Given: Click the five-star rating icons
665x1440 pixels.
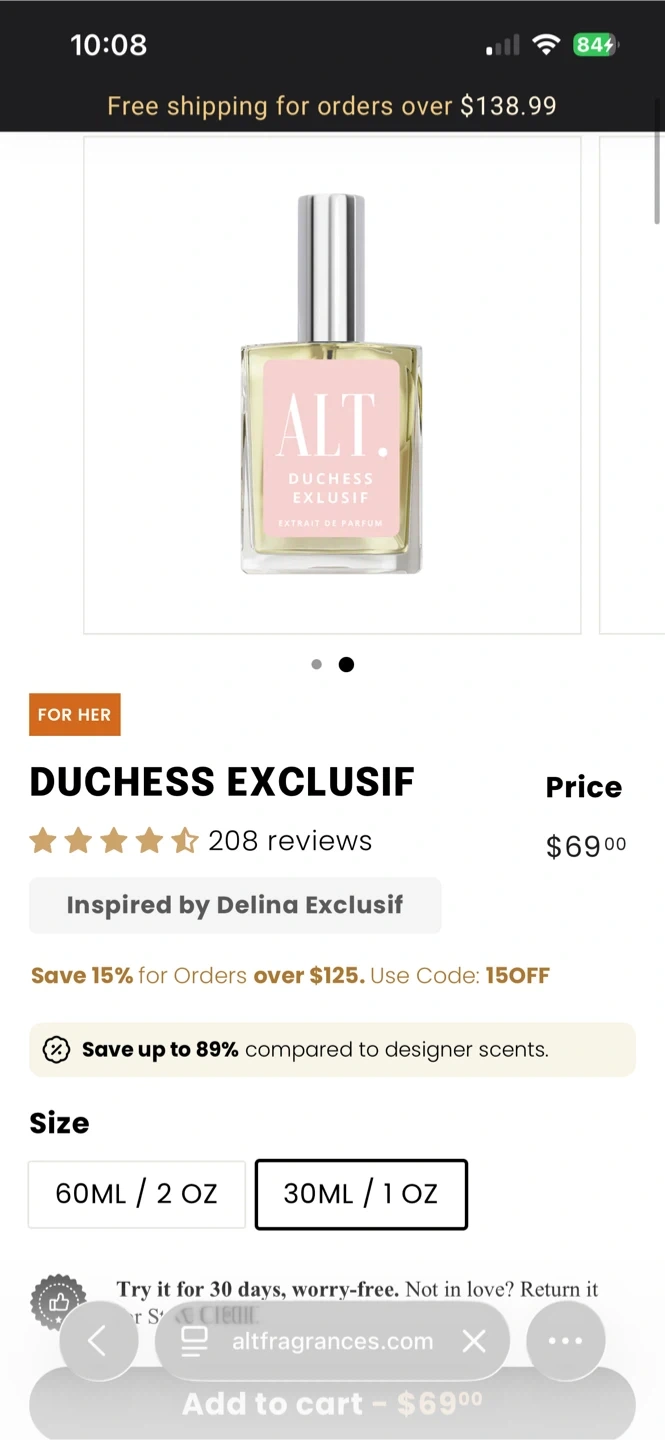Looking at the screenshot, I should pyautogui.click(x=114, y=841).
